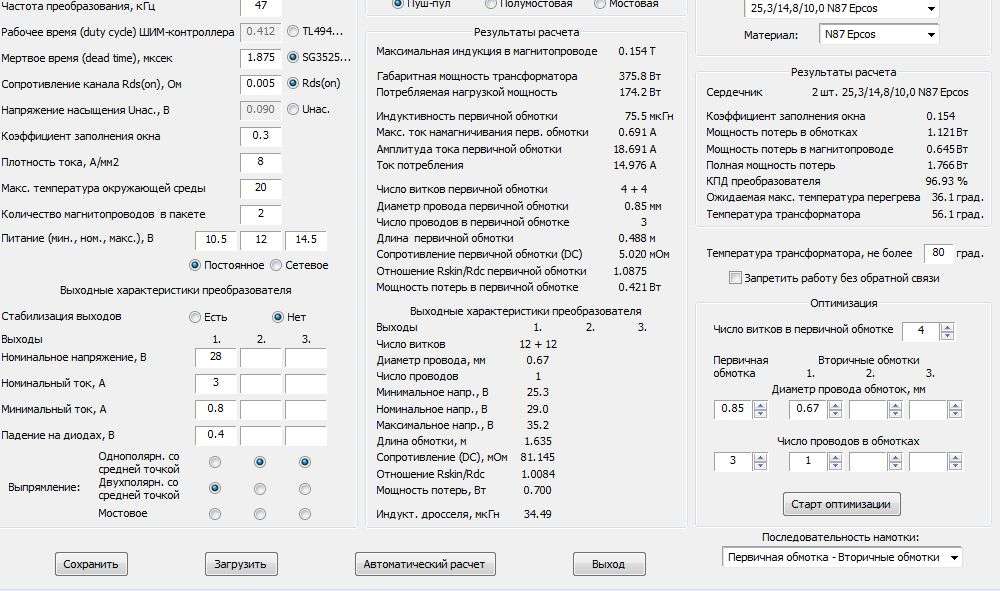Edit max ambient temperature field 20

pos(261,188)
